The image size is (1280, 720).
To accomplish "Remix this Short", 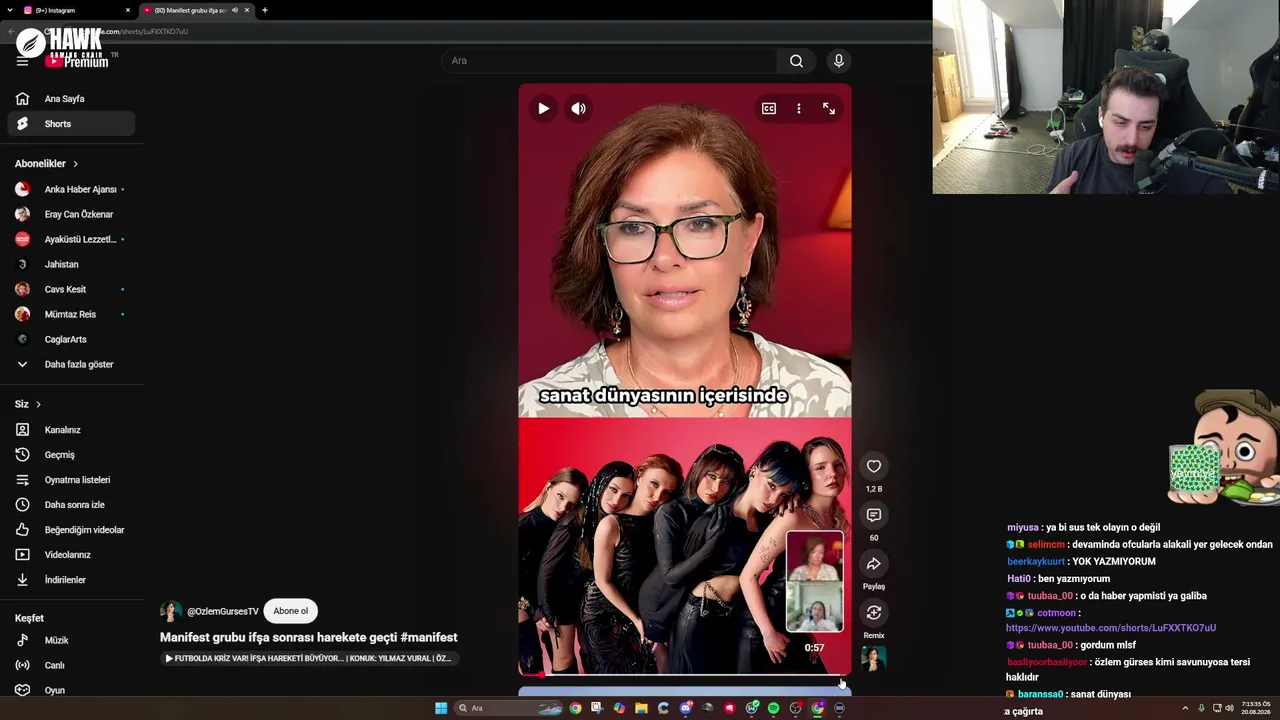I will [874, 612].
